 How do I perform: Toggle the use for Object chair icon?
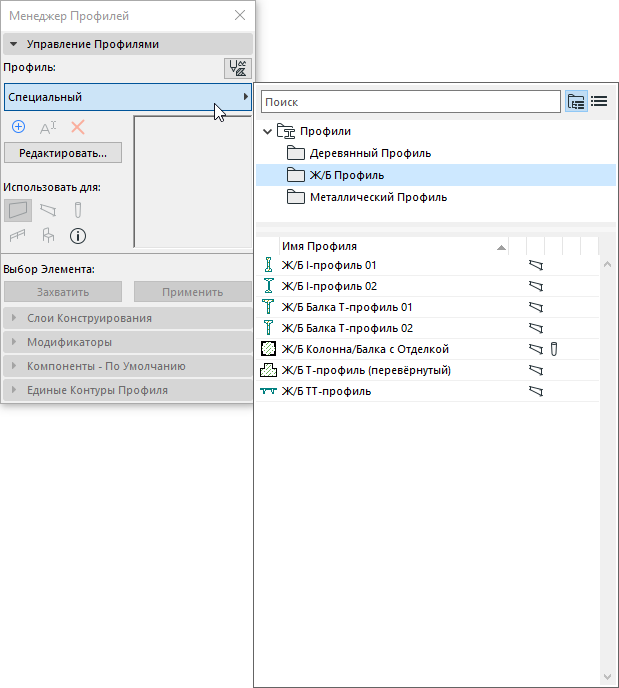coord(48,236)
